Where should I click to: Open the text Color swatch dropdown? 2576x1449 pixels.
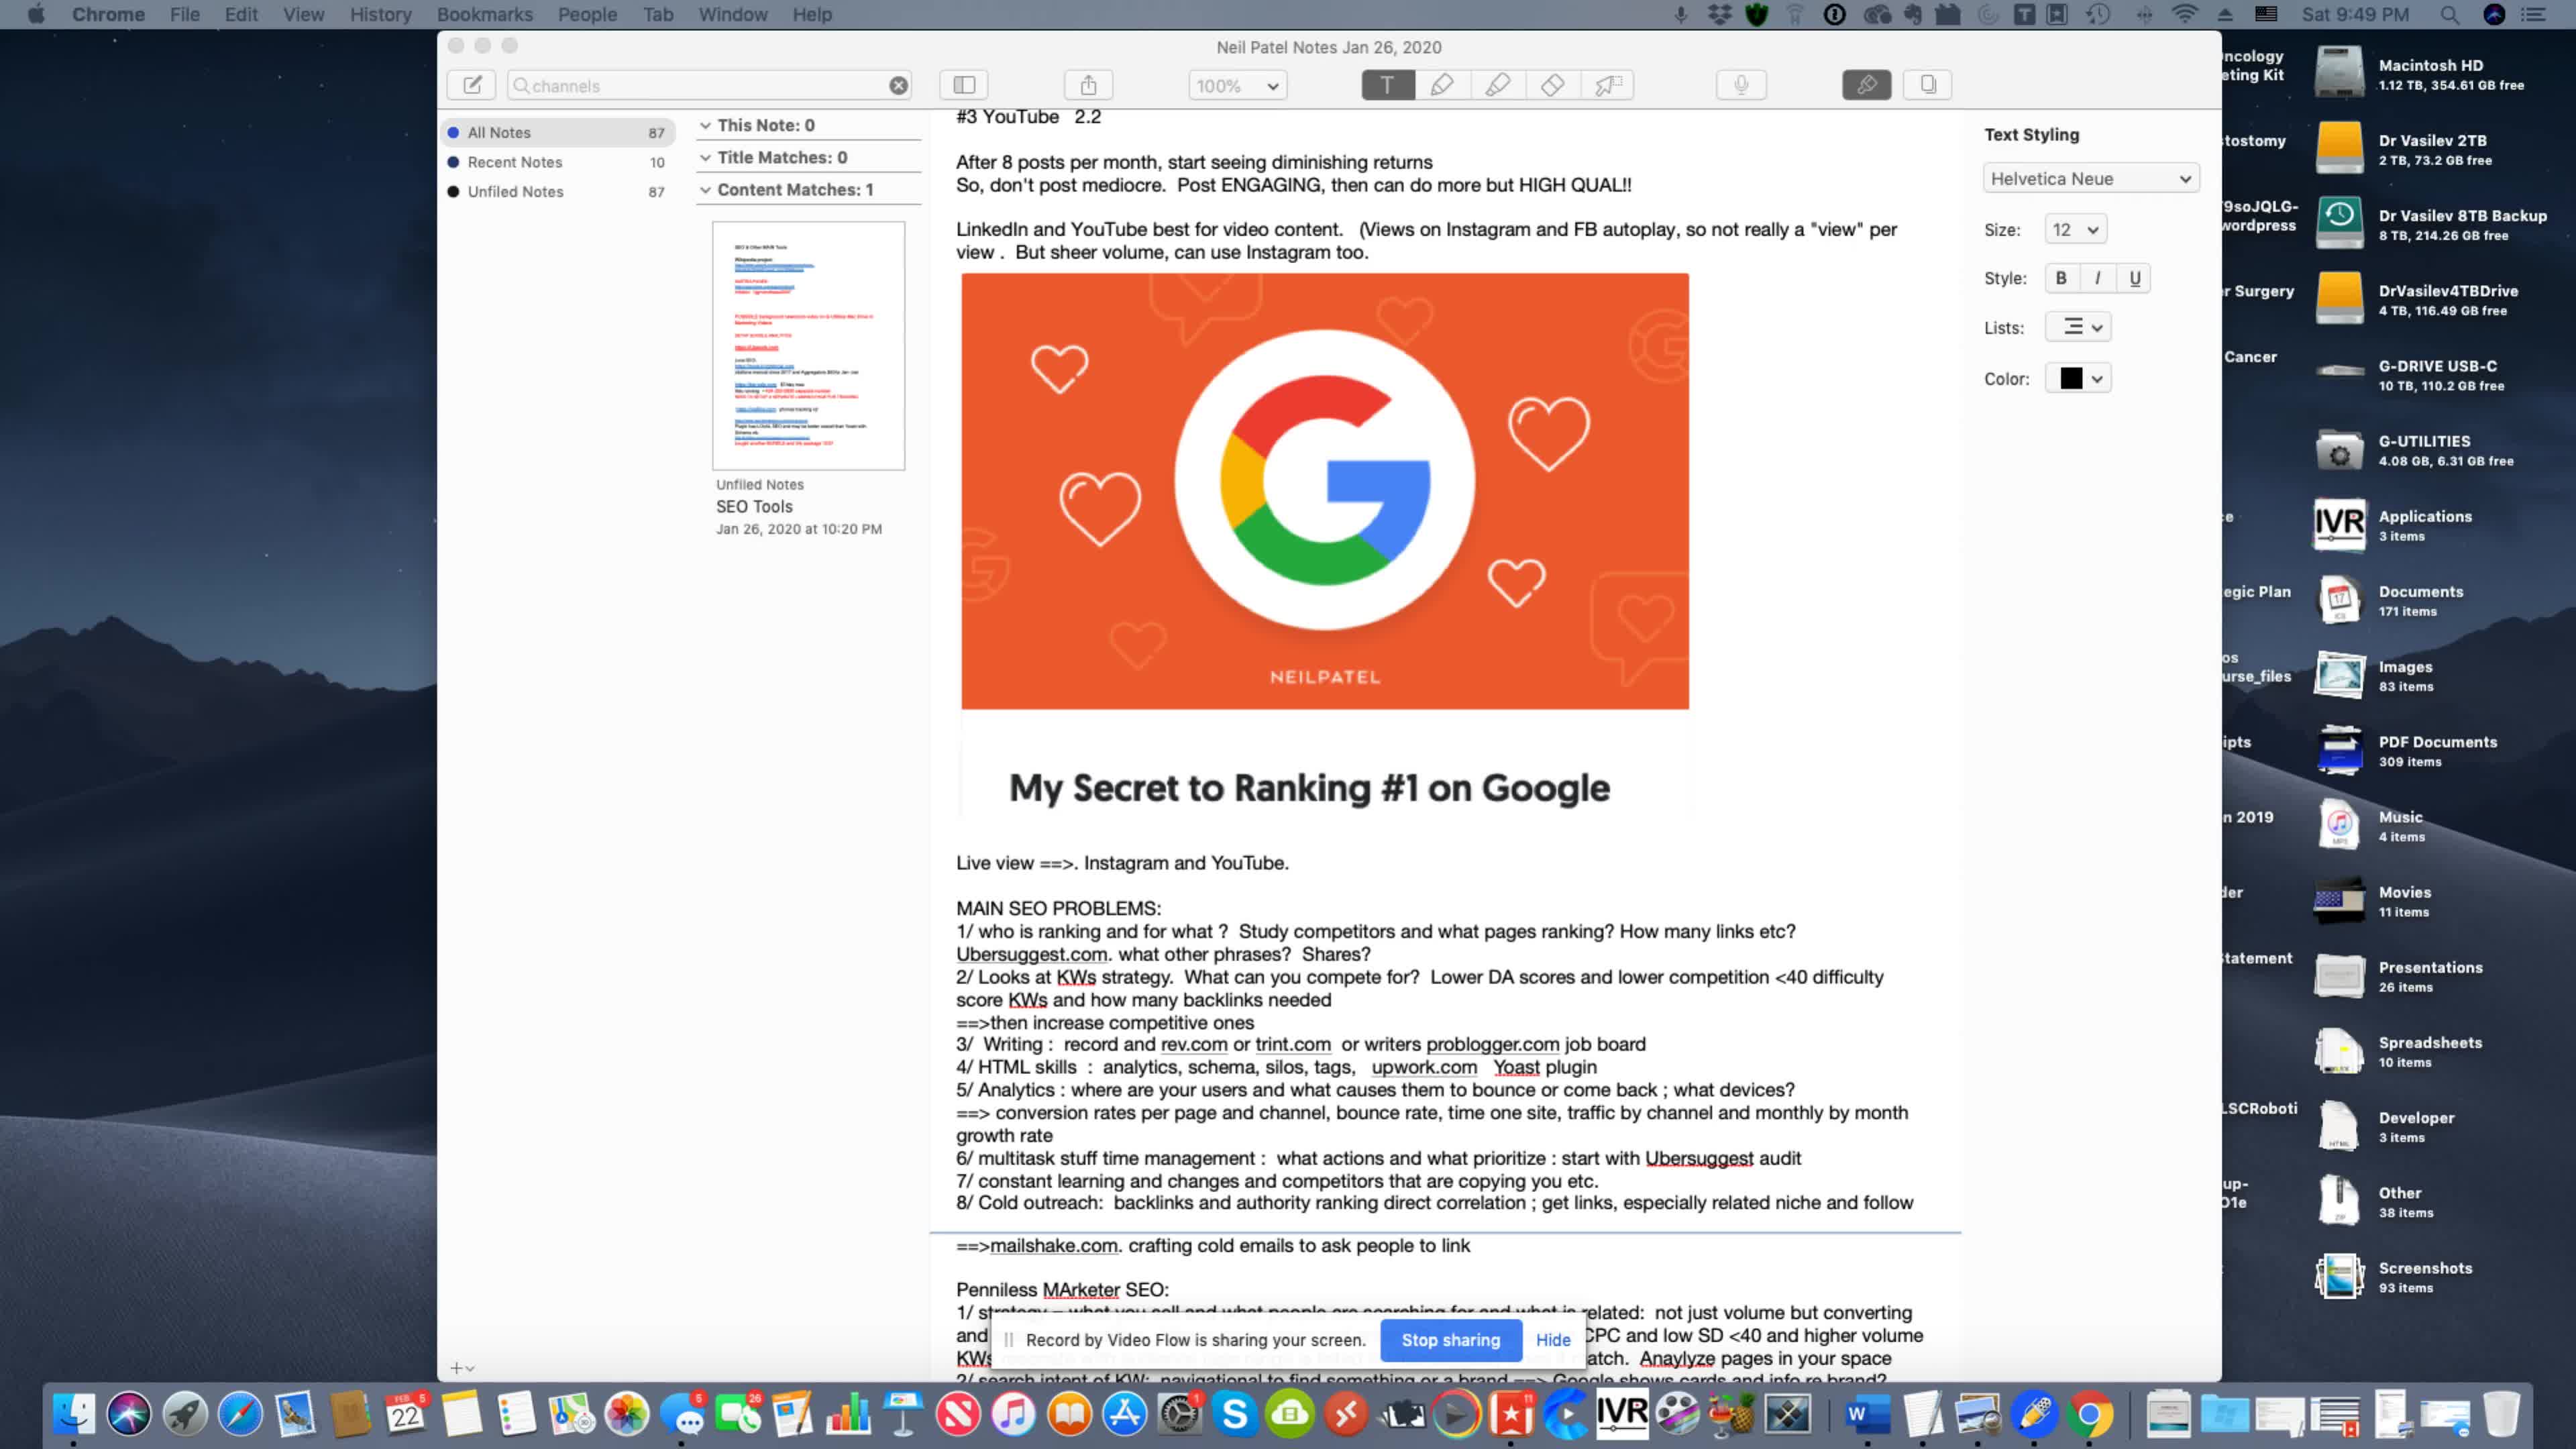(x=2078, y=378)
